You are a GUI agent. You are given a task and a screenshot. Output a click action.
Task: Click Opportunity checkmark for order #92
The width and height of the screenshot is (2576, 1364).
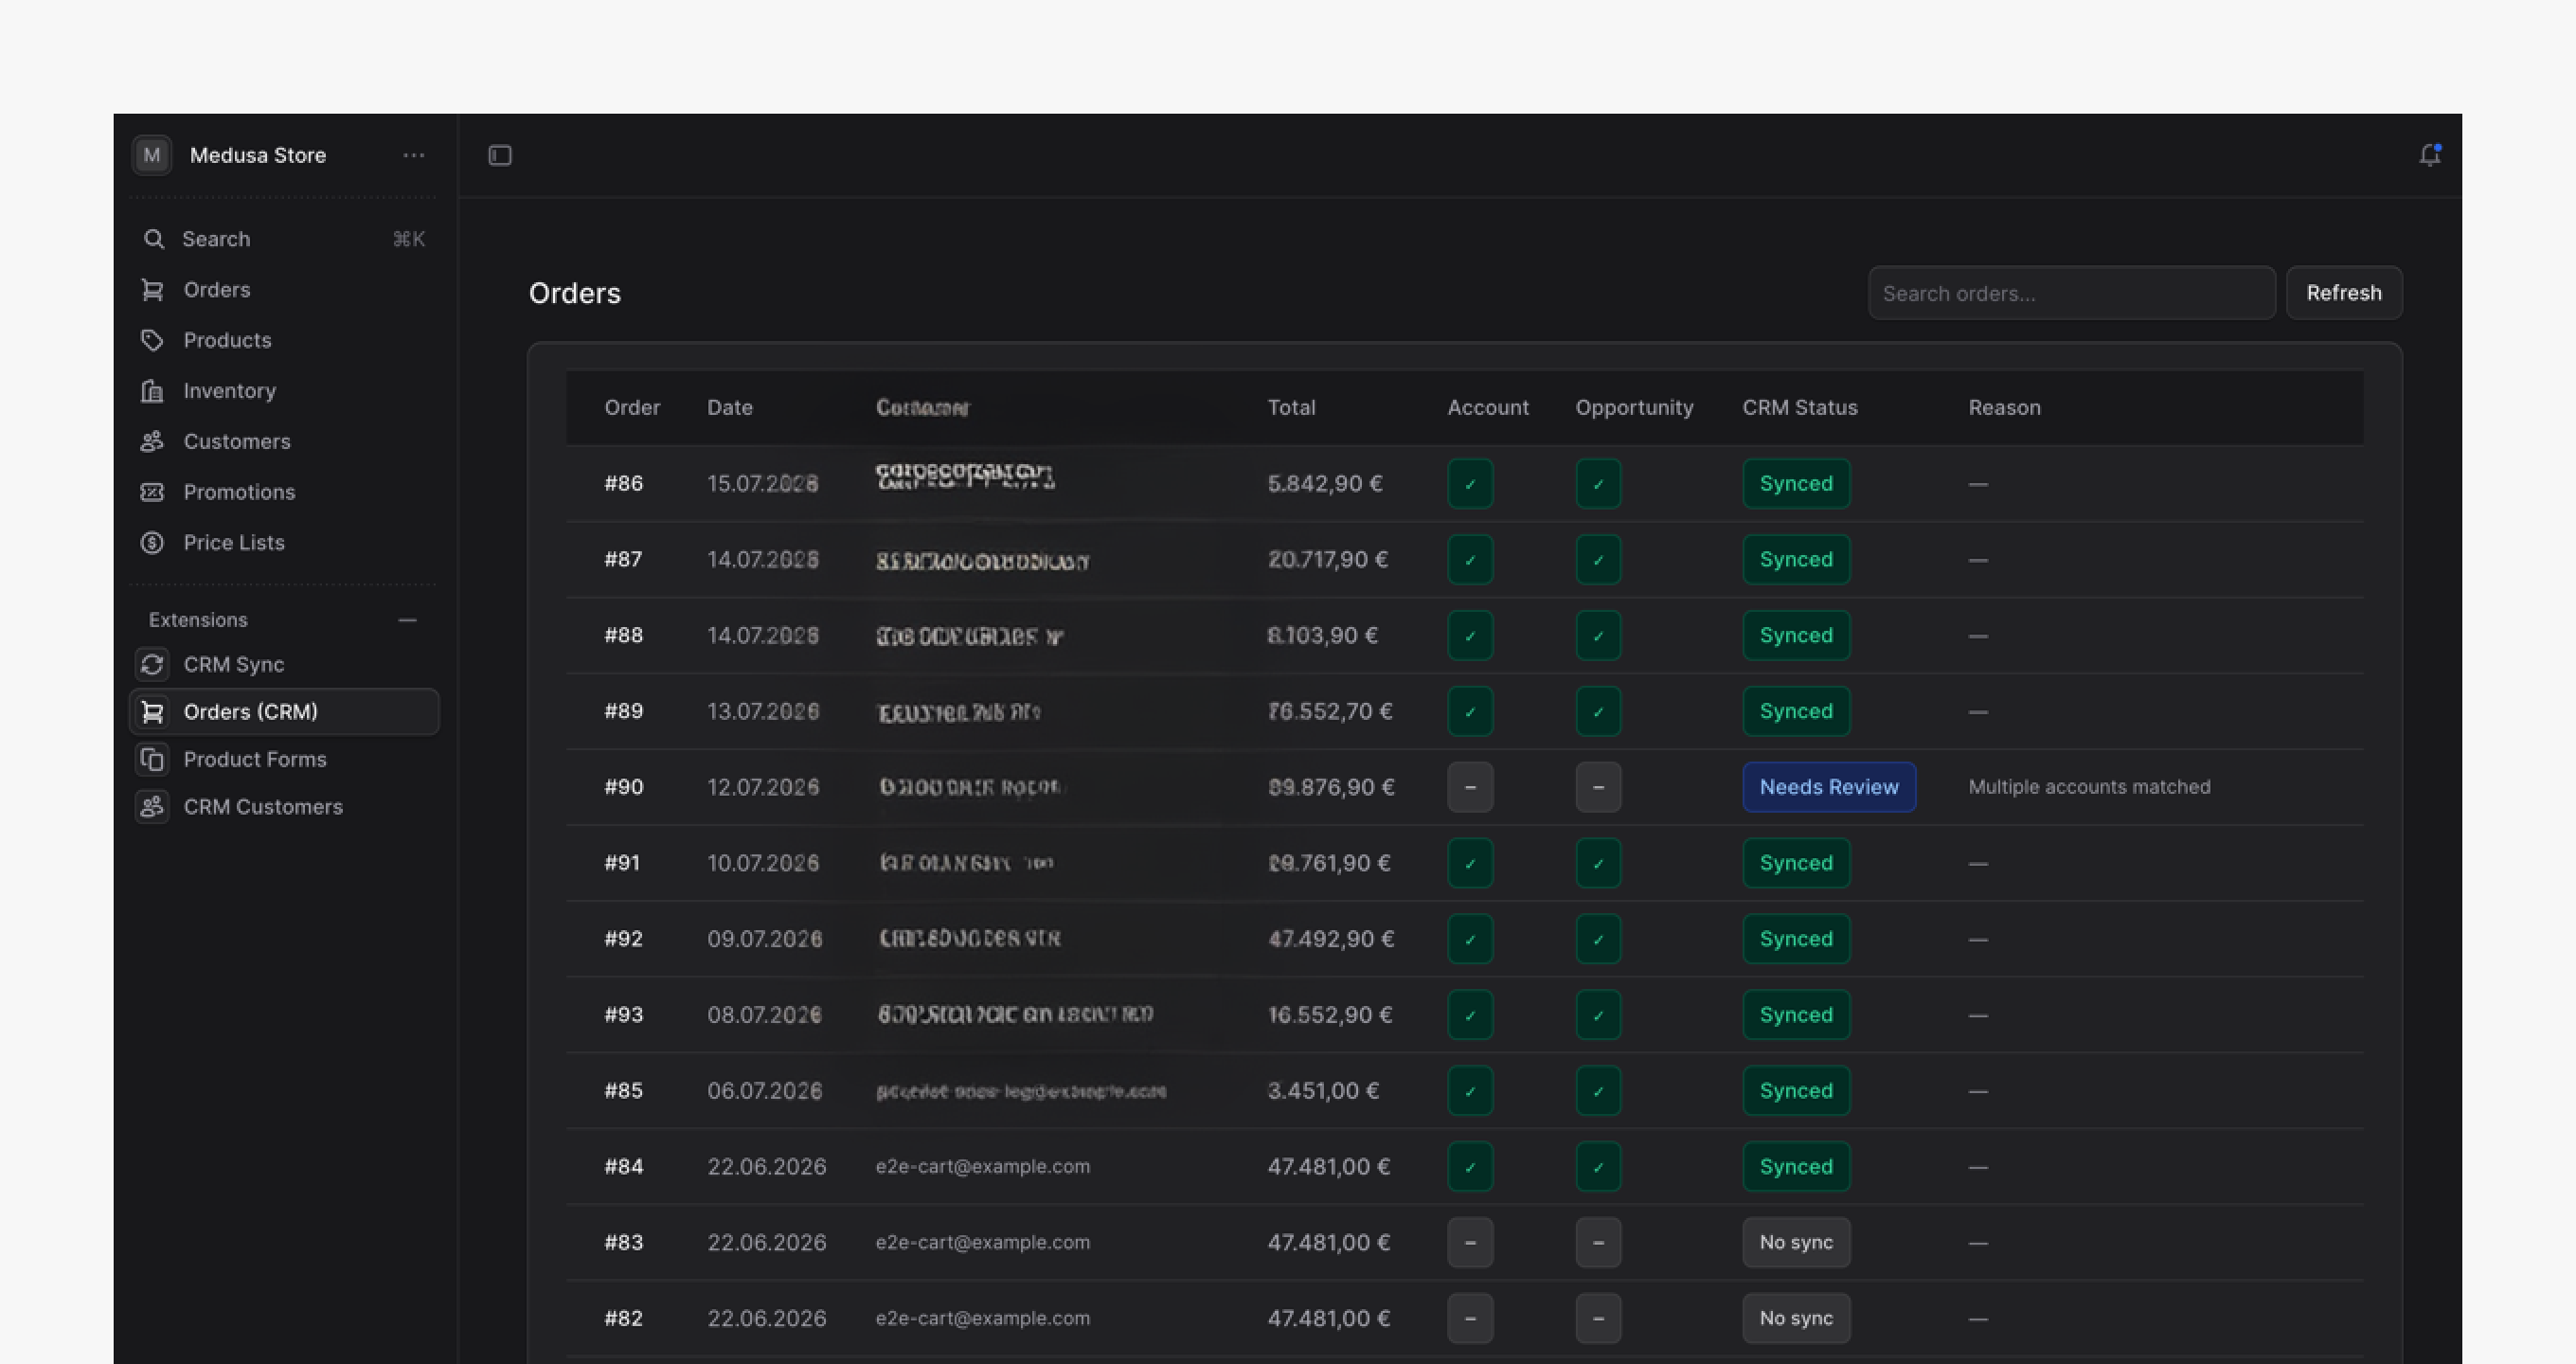click(x=1598, y=939)
